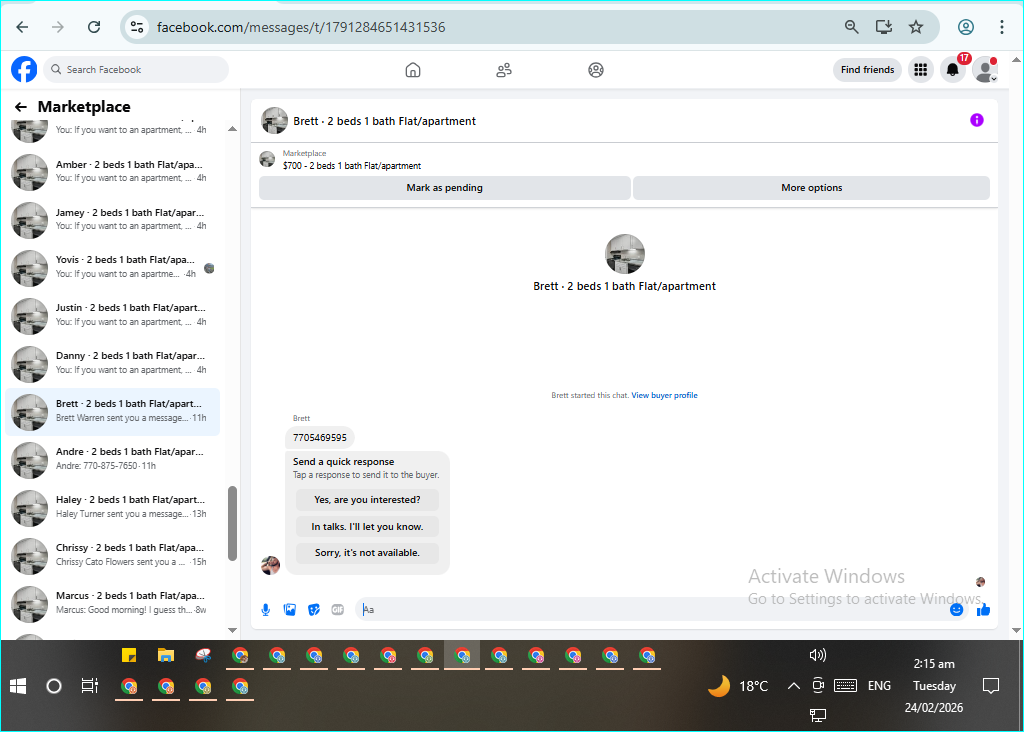Click More options button
The height and width of the screenshot is (732, 1024).
[x=811, y=187]
